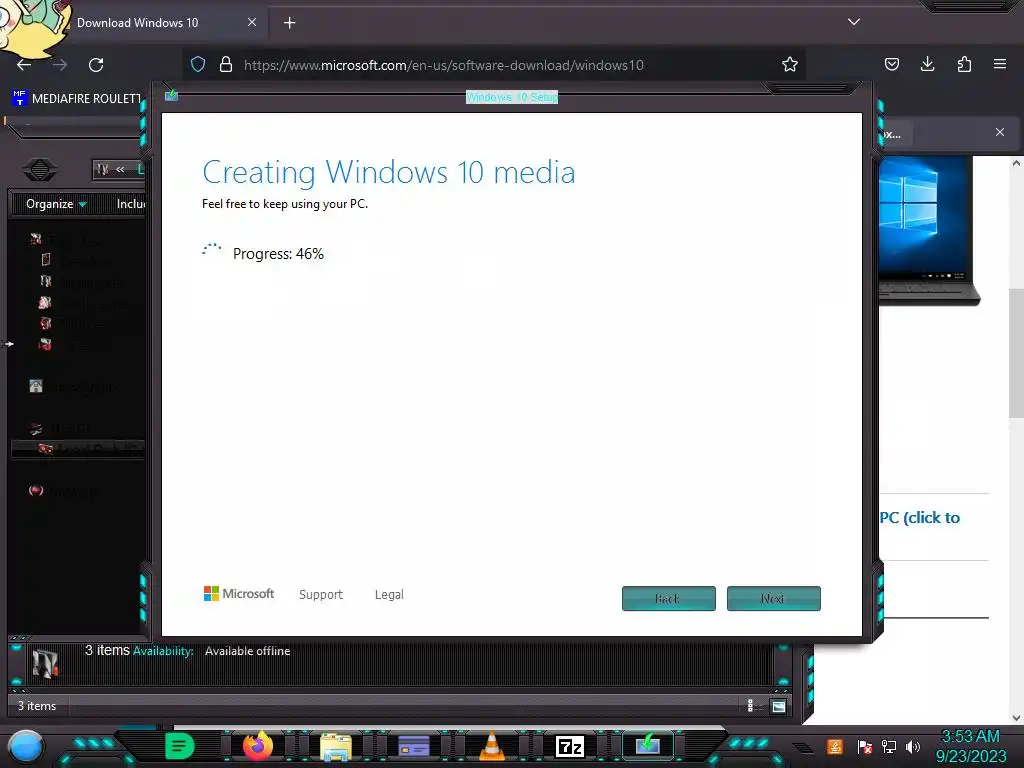The width and height of the screenshot is (1024, 768).
Task: Click the Save to Pocket icon
Action: pos(891,64)
